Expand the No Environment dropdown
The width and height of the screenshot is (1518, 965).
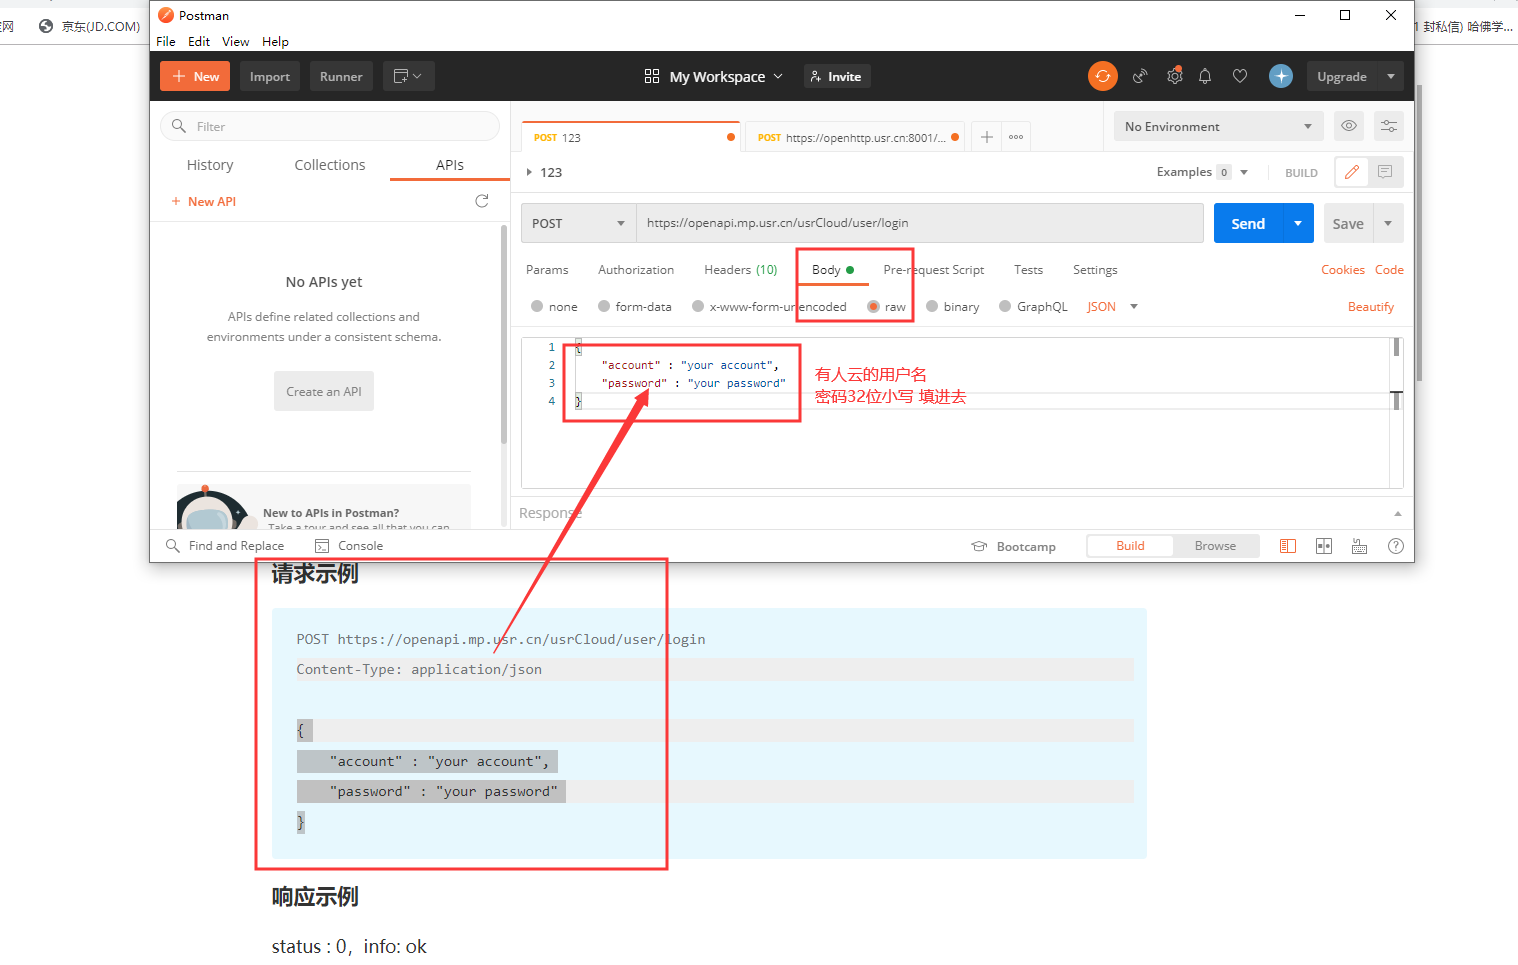pyautogui.click(x=1217, y=126)
